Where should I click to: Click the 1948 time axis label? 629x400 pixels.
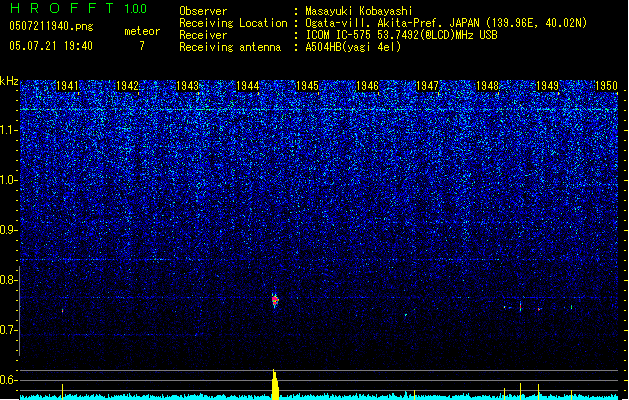[x=487, y=86]
